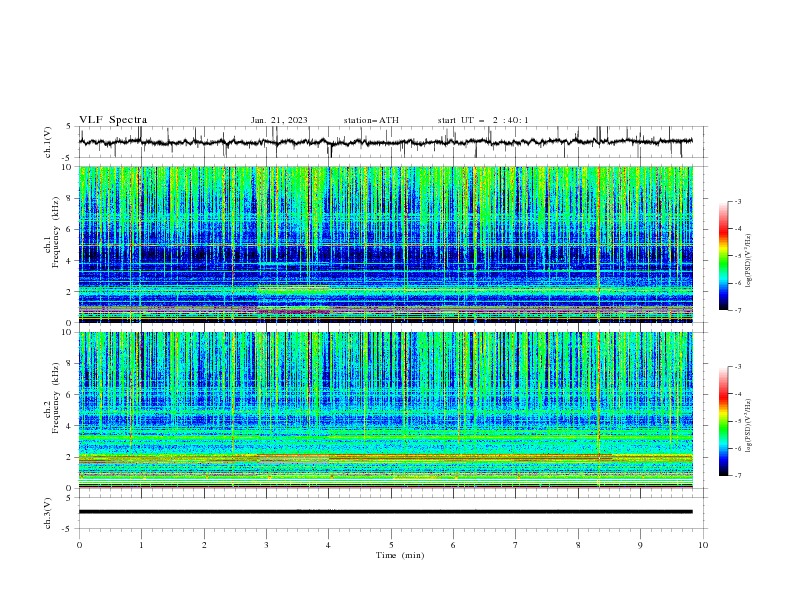The height and width of the screenshot is (612, 792).
Task: Click the "station=ATH" header label
Action: (371, 120)
